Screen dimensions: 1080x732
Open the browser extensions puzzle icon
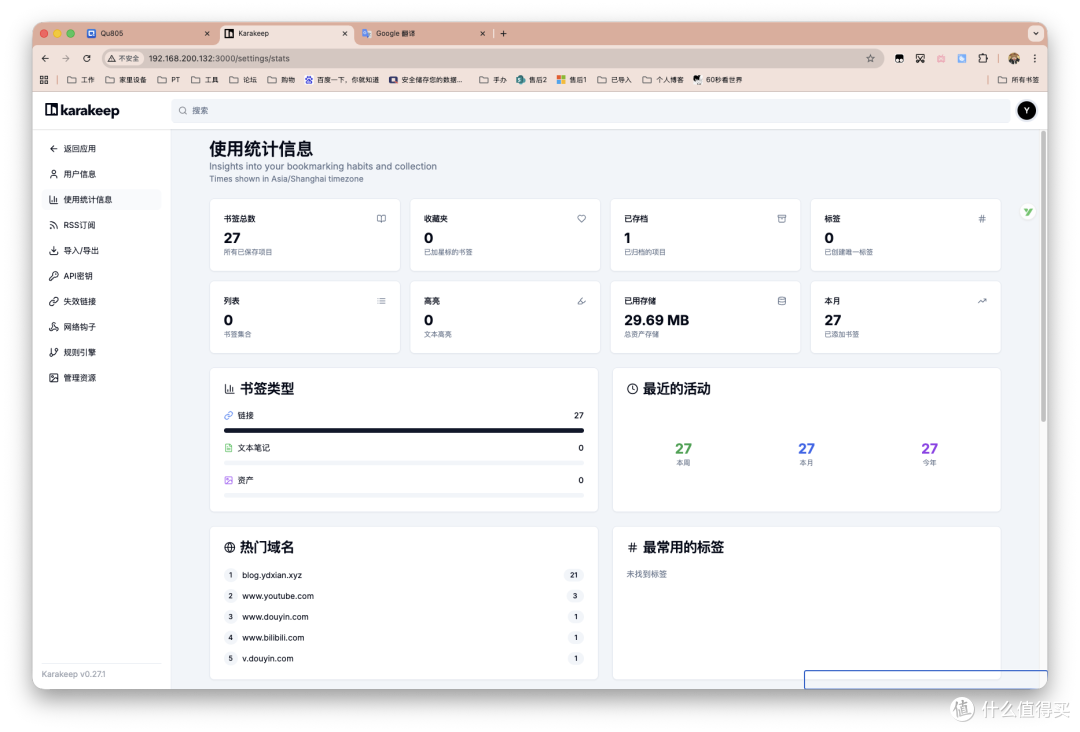(983, 59)
